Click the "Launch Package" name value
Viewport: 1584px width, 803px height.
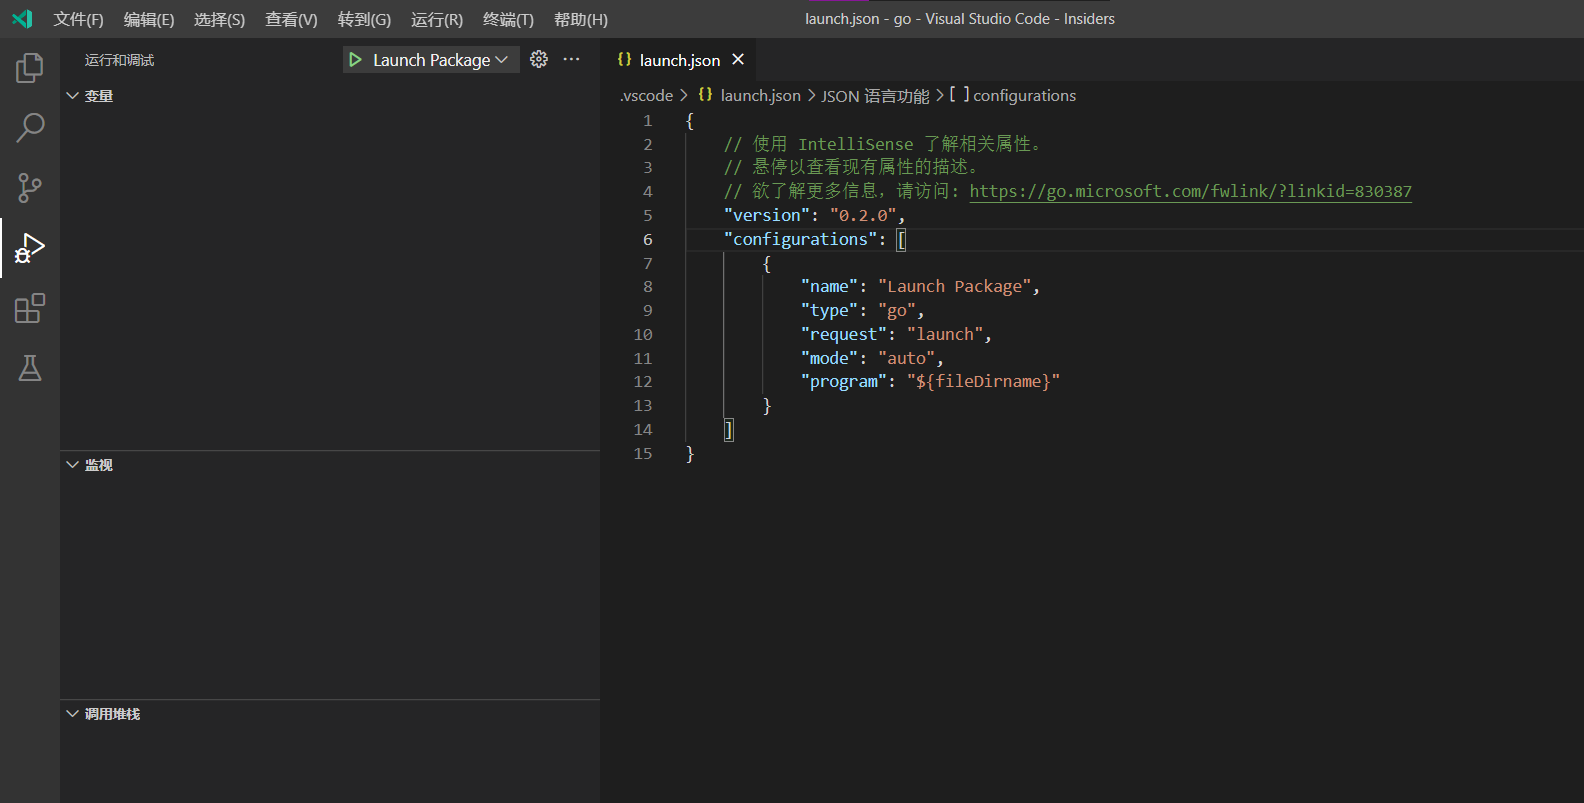[954, 287]
